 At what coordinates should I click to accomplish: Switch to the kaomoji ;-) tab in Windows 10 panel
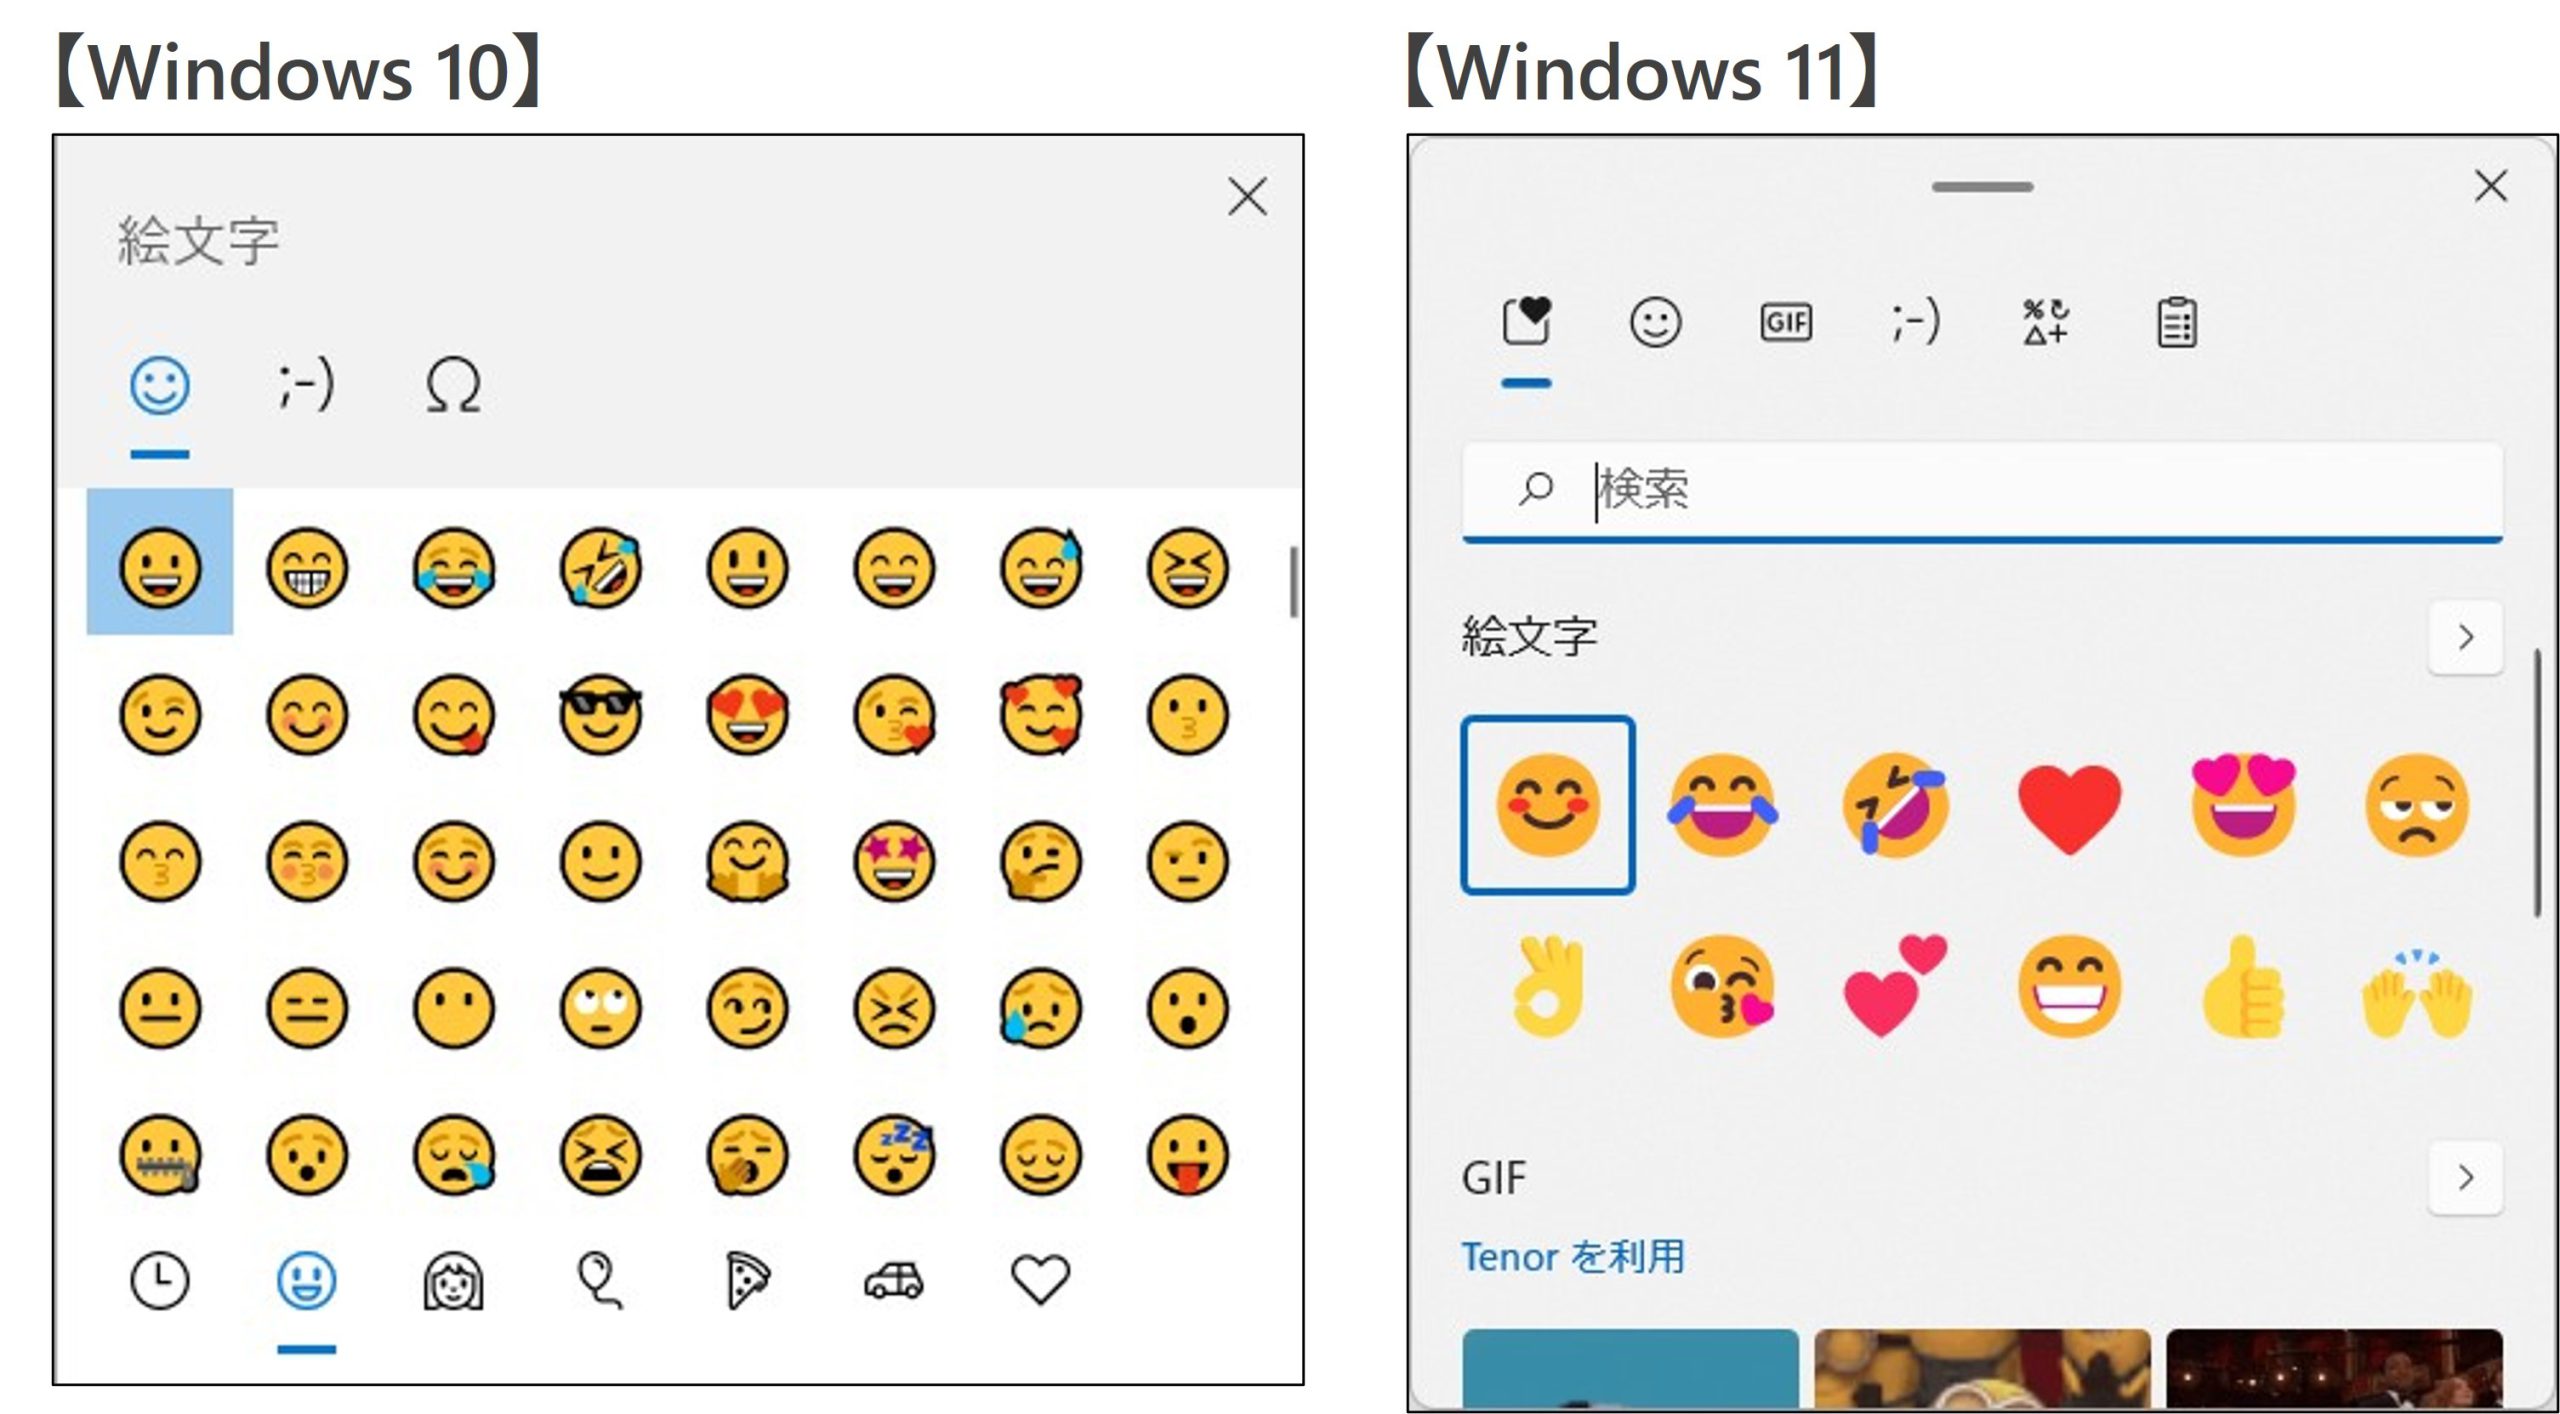tap(305, 385)
